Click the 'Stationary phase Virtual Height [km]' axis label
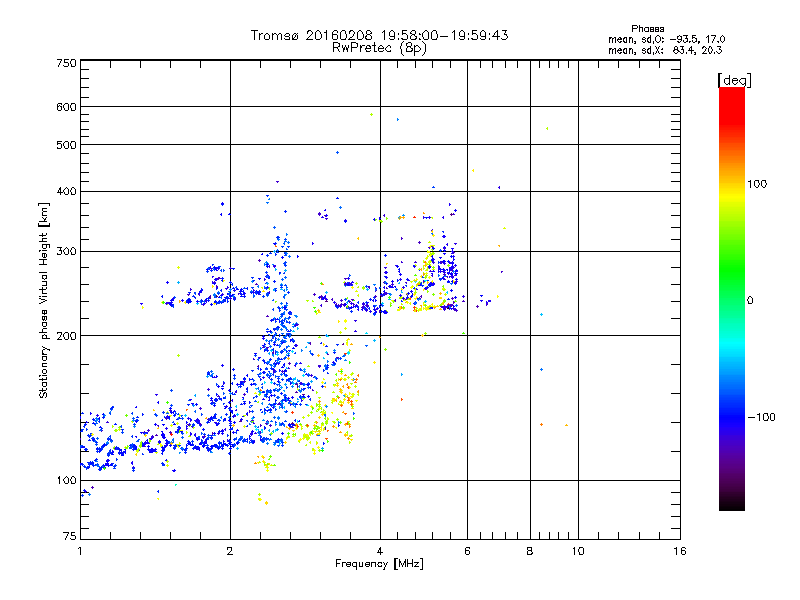Viewport: 800px width, 600px height. click(x=44, y=300)
